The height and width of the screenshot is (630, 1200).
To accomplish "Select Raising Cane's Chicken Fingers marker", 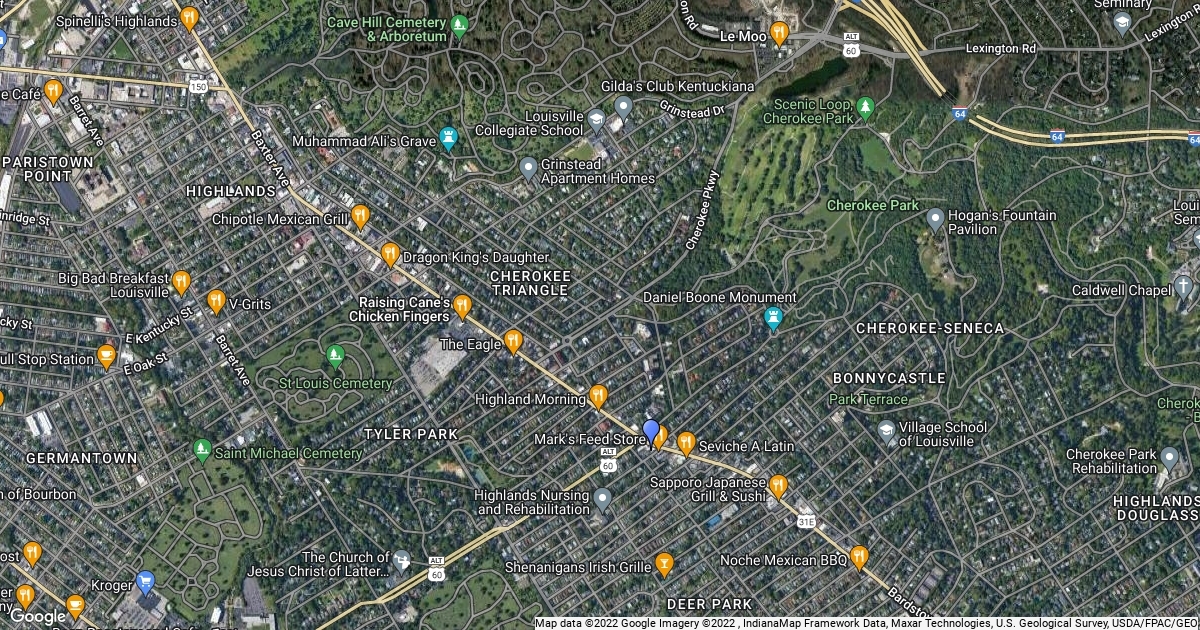I will 462,306.
